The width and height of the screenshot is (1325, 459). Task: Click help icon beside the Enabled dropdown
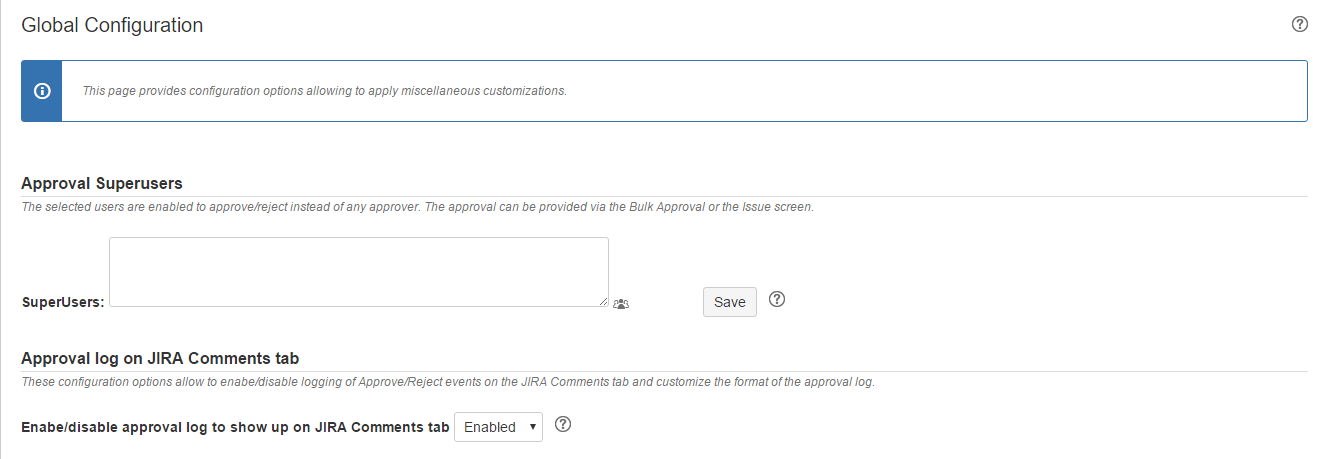coord(563,425)
